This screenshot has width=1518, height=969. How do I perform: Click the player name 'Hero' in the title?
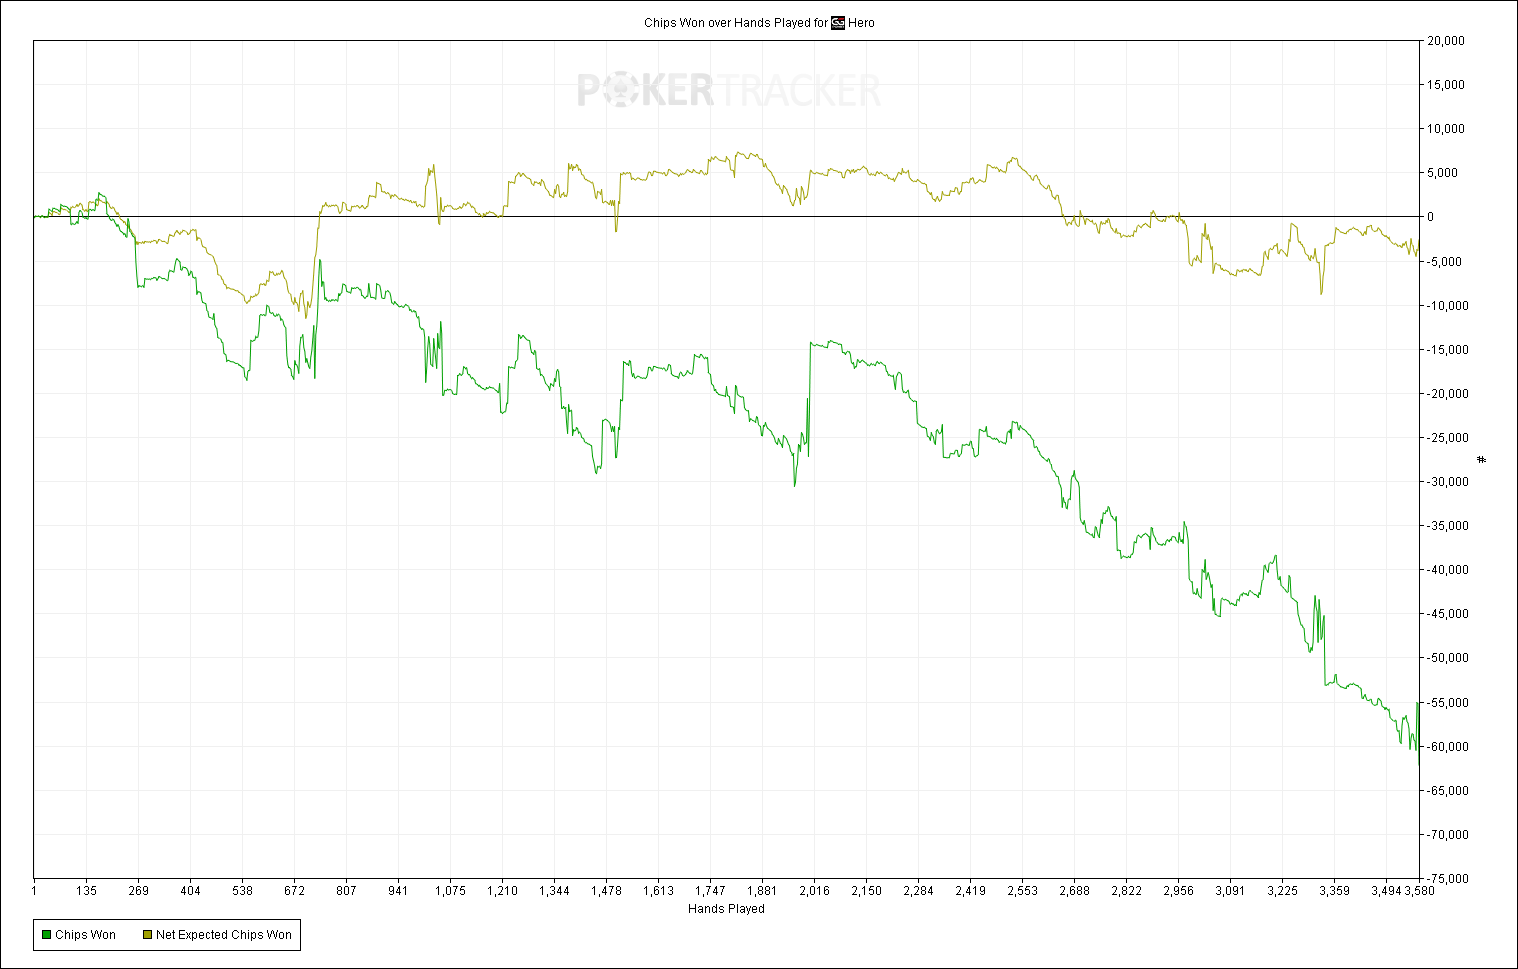tap(861, 23)
